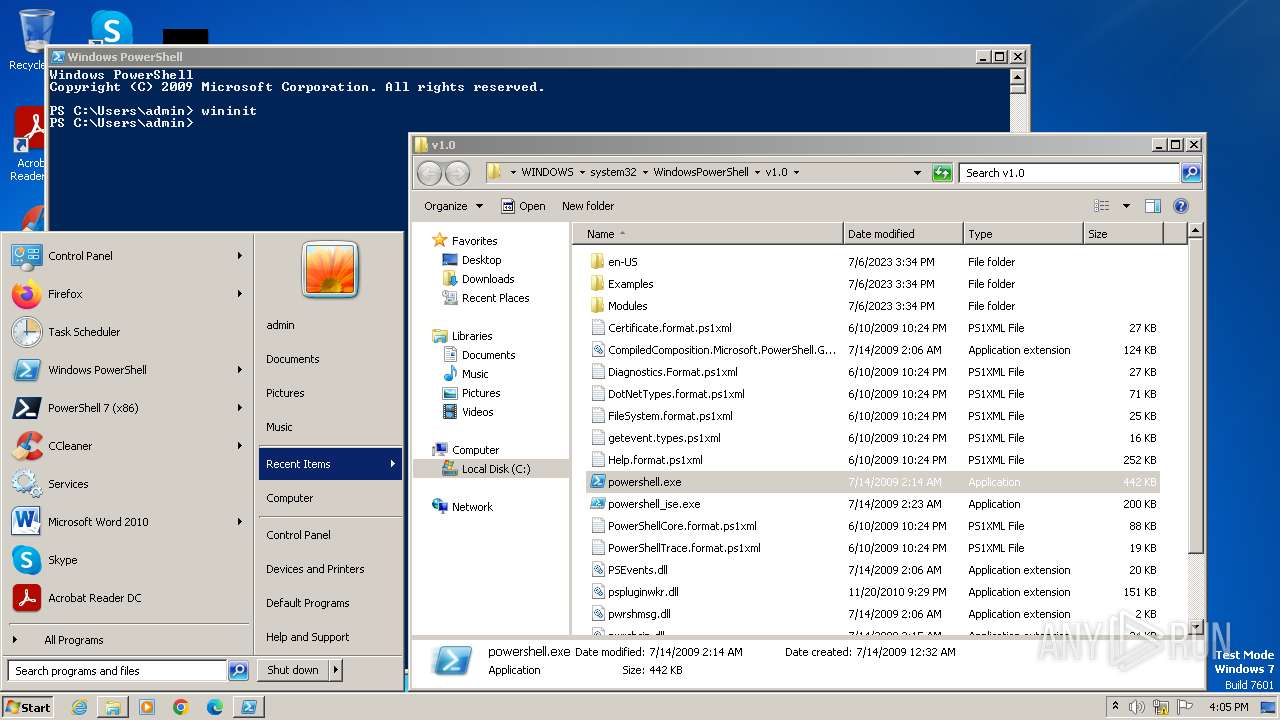Open Windows Media Player from taskbar
This screenshot has width=1280, height=720.
(147, 707)
